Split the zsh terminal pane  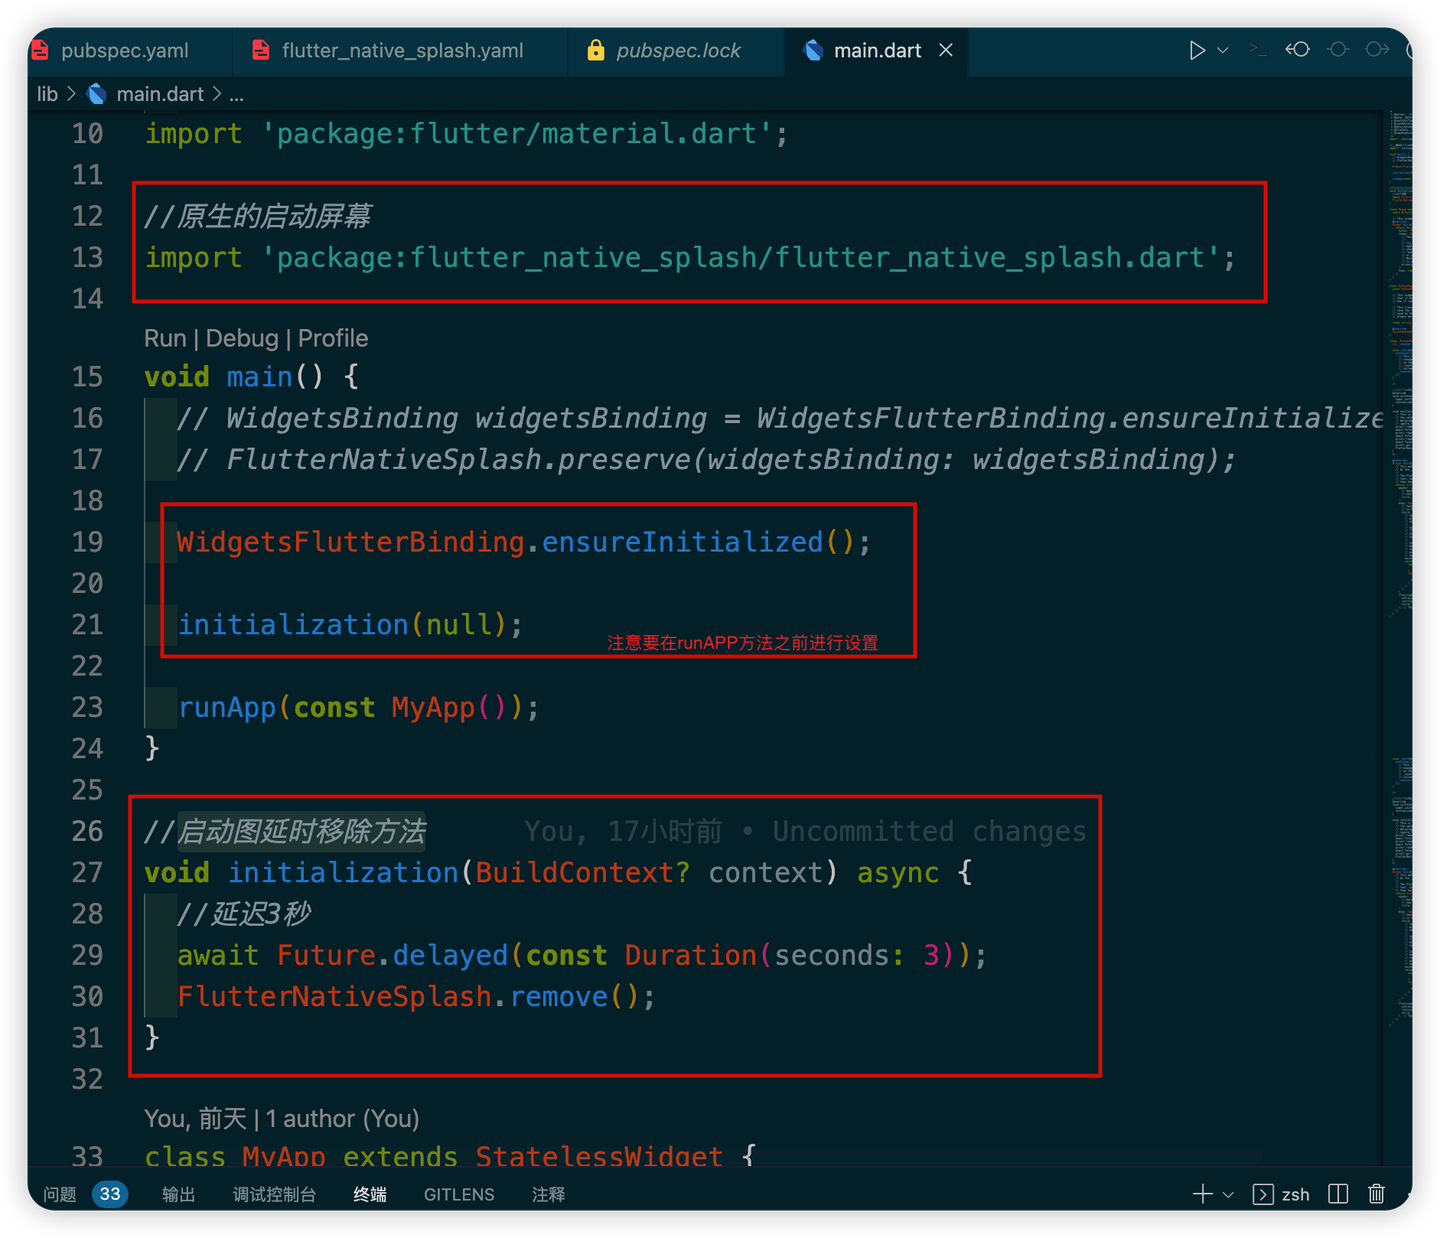[x=1337, y=1194]
